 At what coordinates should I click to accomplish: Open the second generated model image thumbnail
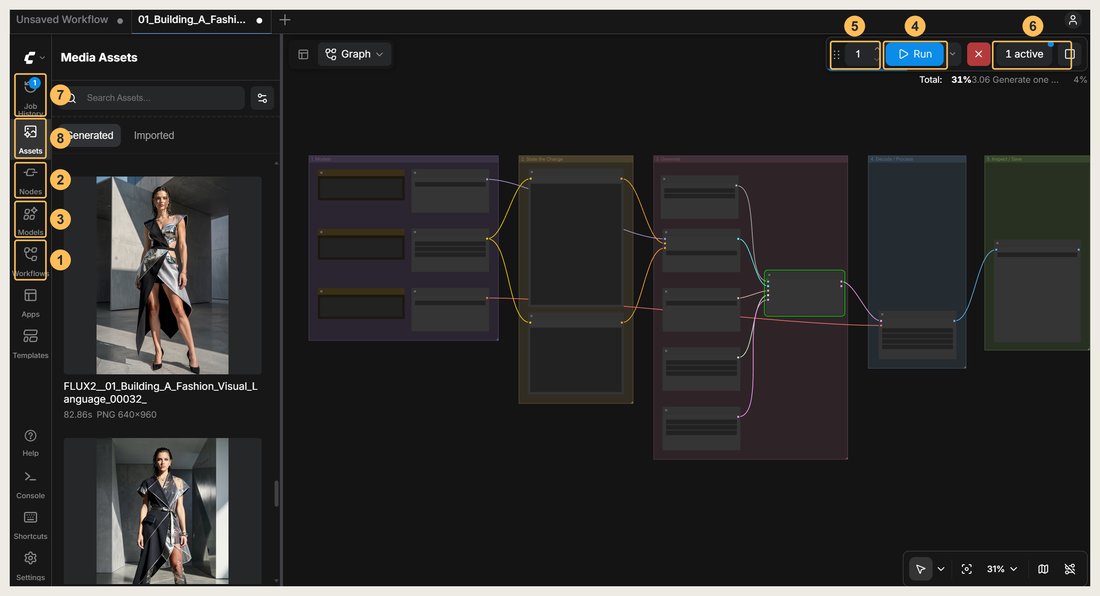pos(162,511)
